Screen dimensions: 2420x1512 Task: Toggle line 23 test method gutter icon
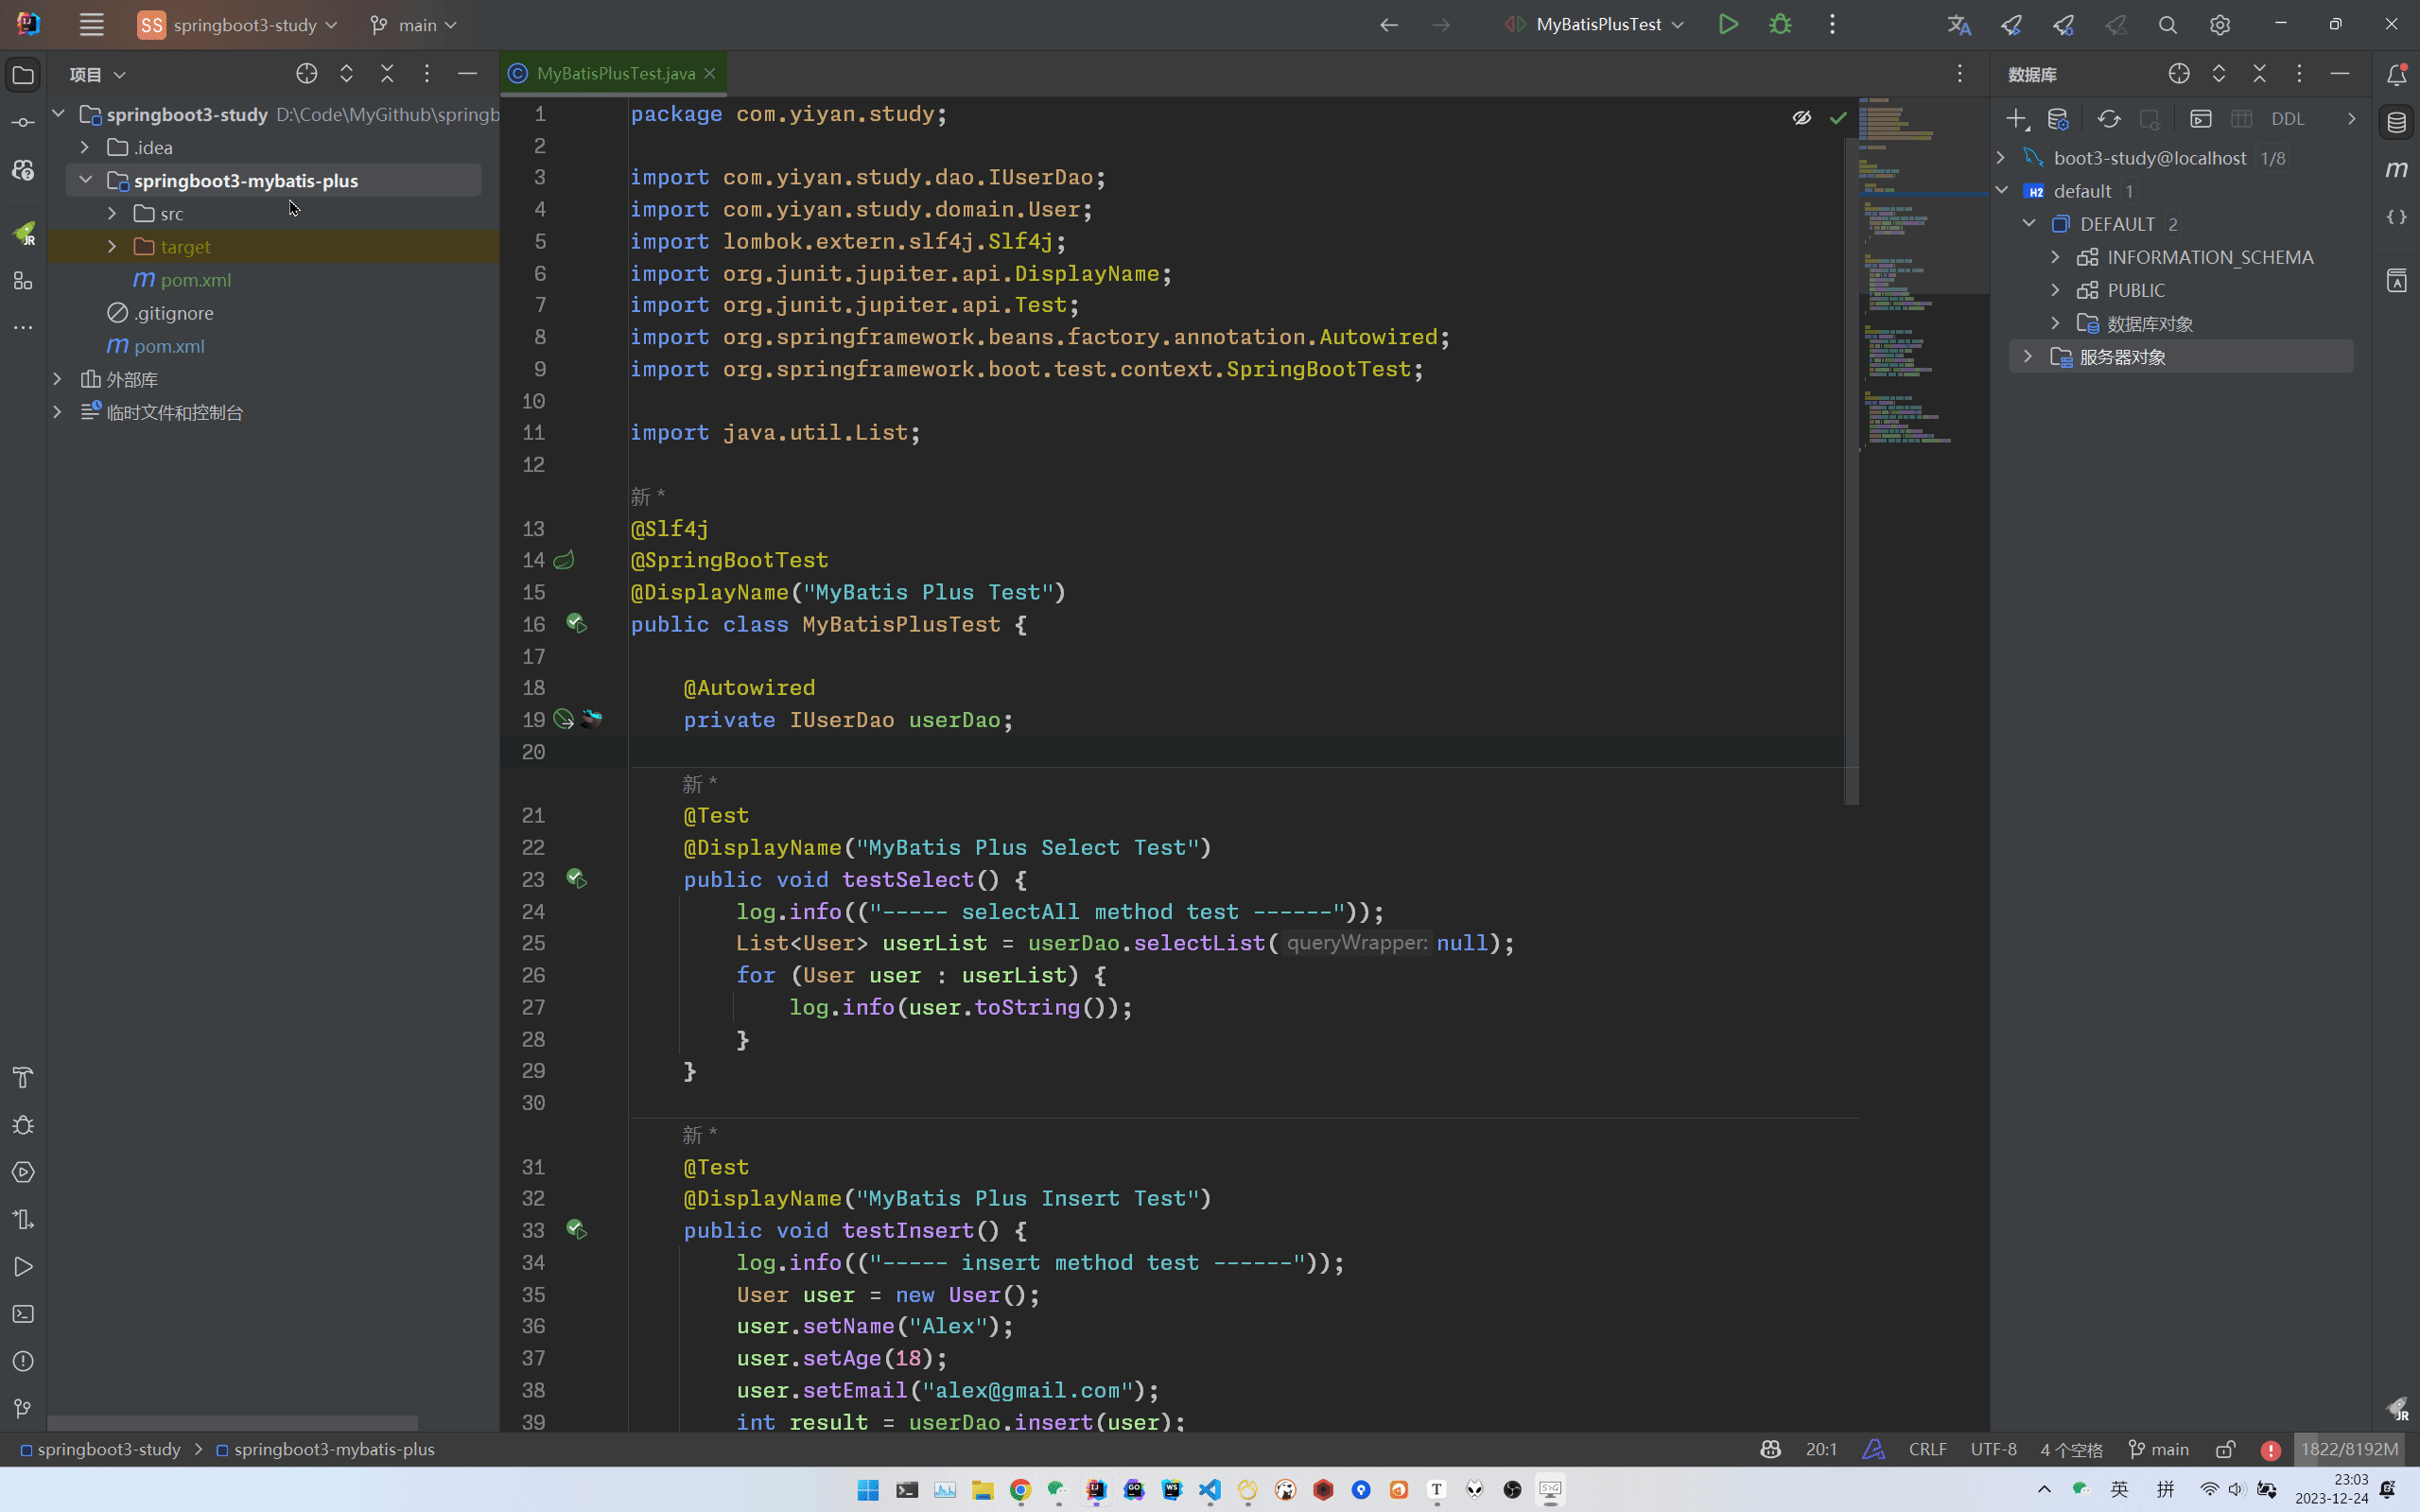pyautogui.click(x=575, y=878)
